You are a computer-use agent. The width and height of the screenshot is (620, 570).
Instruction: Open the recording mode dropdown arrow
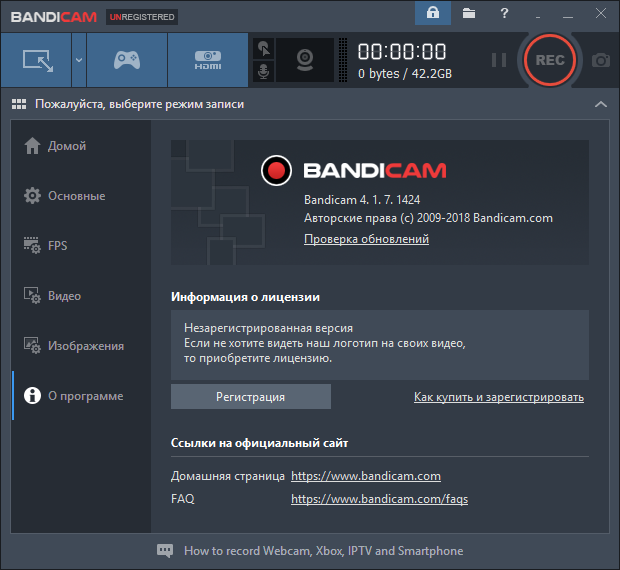[x=78, y=60]
